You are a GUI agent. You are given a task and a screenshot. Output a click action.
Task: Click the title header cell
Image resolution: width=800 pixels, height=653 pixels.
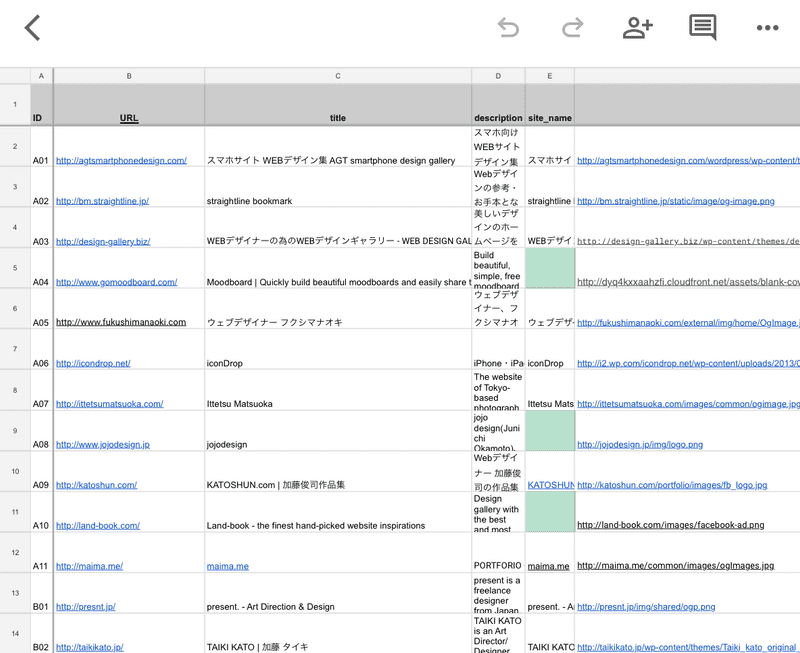click(338, 105)
